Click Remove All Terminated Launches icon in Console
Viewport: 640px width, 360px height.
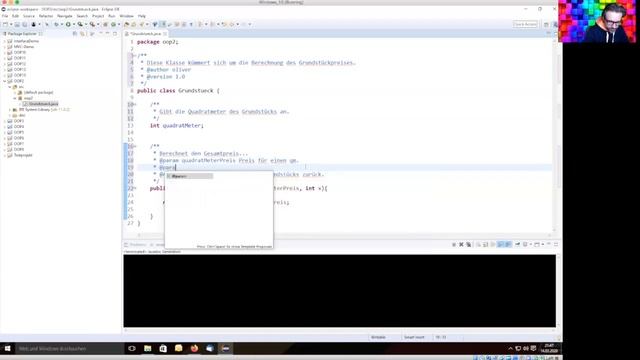[469, 244]
